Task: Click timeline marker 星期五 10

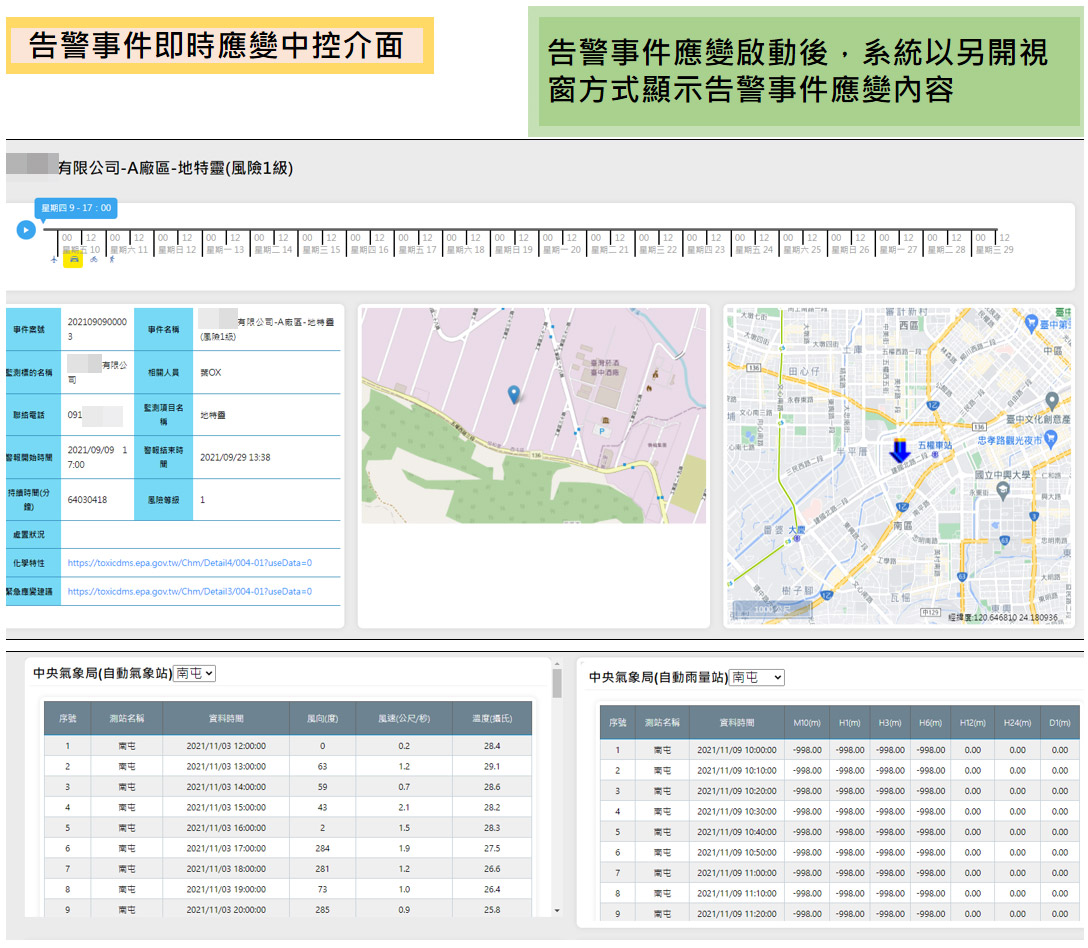Action: point(80,250)
